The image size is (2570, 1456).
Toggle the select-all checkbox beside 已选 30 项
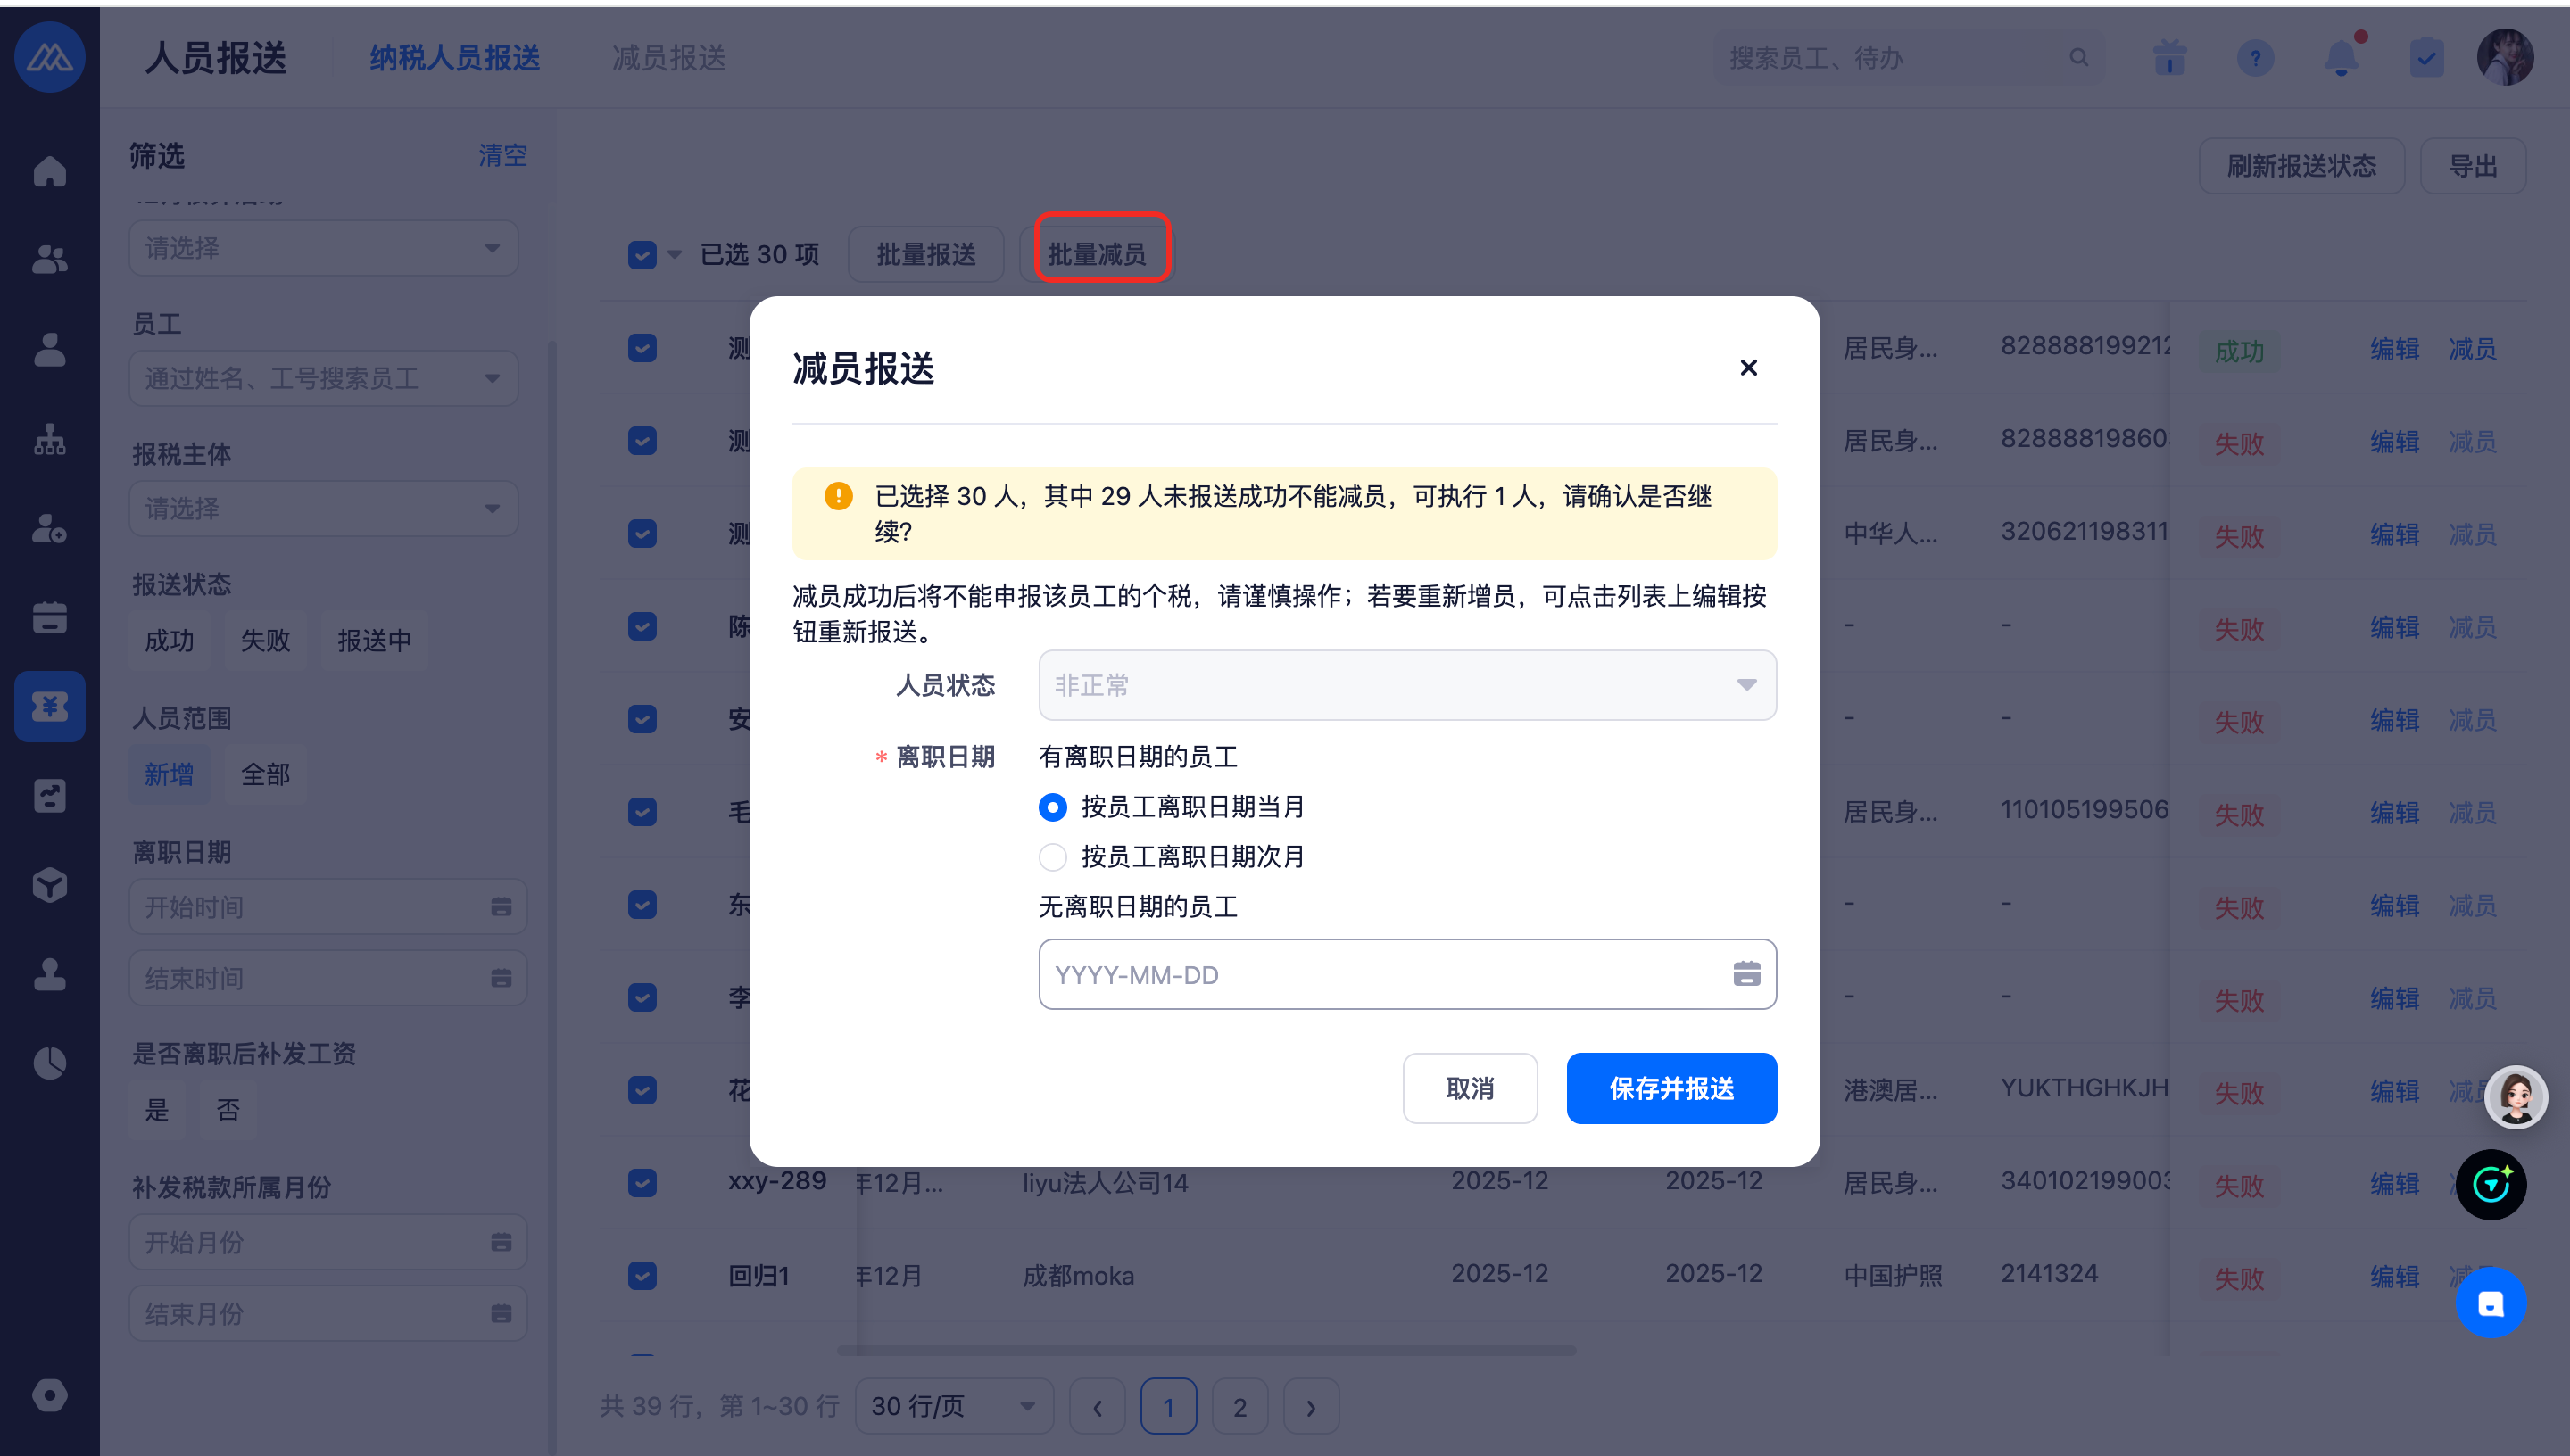point(642,255)
